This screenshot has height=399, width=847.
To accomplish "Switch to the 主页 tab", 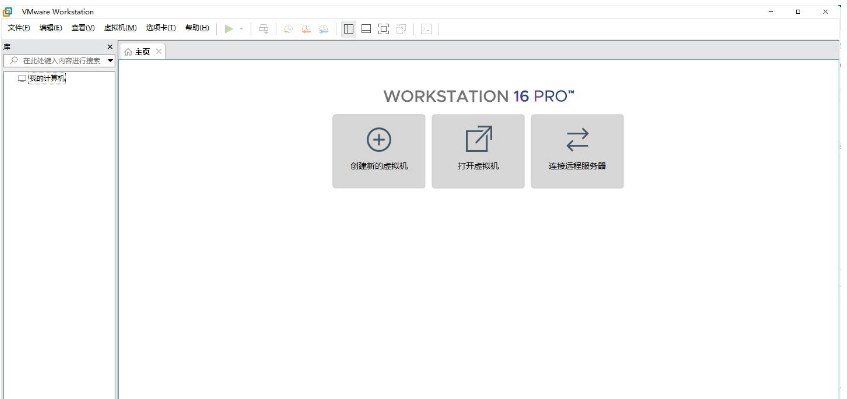I will click(x=142, y=51).
